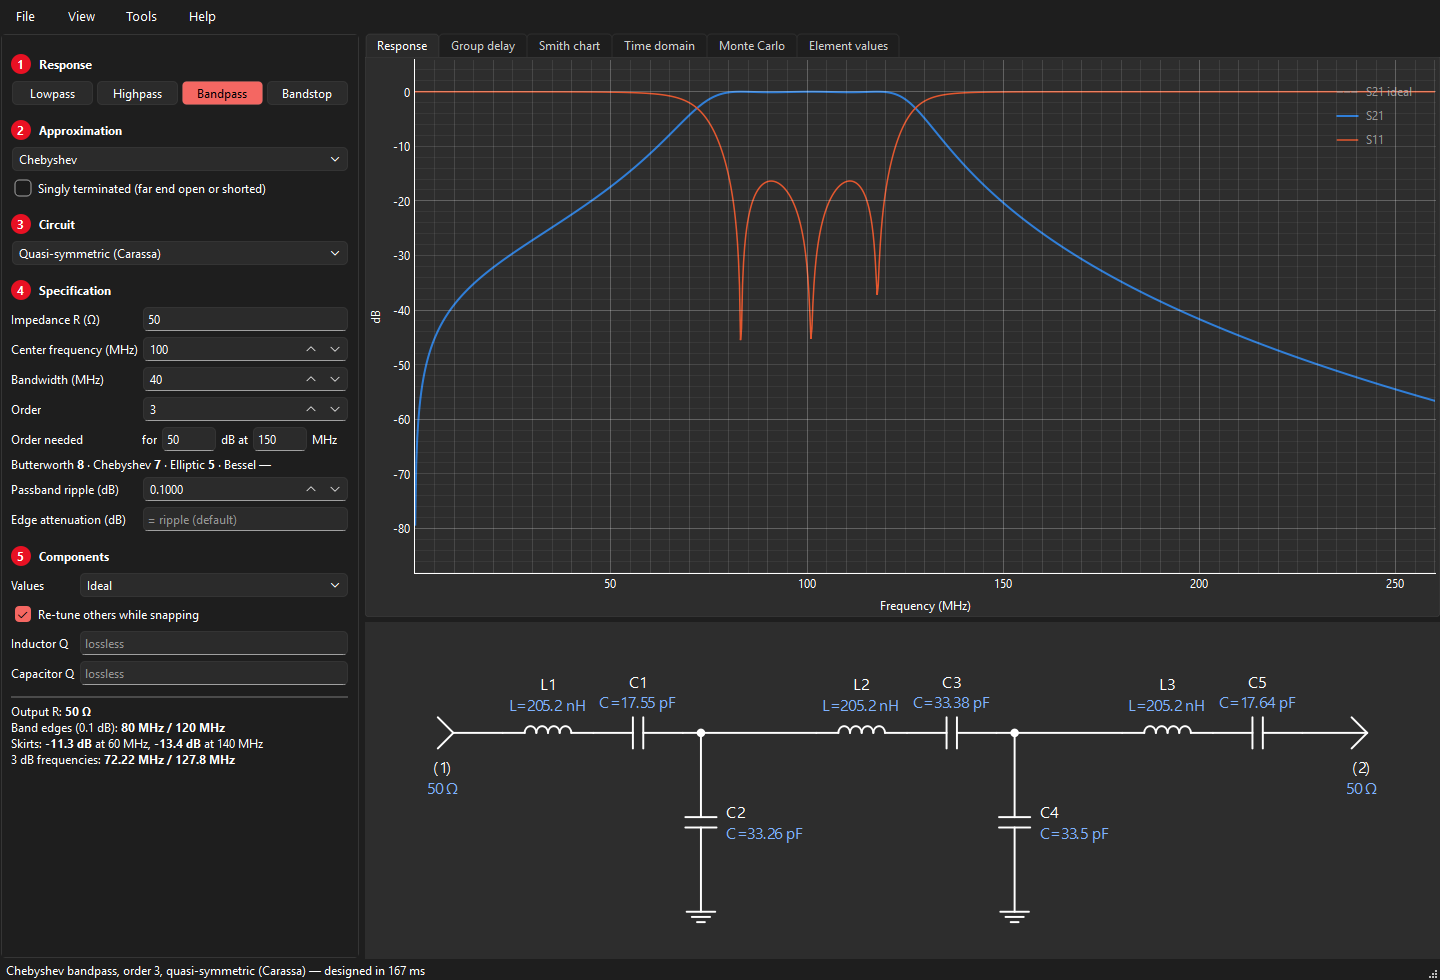Decrease Passband ripple with down arrow
This screenshot has width=1440, height=980.
tap(335, 489)
